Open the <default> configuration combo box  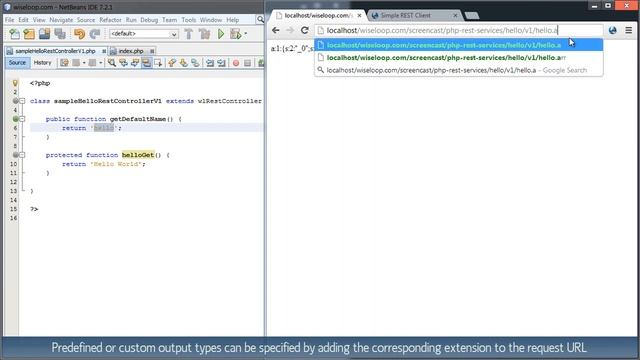144,34
